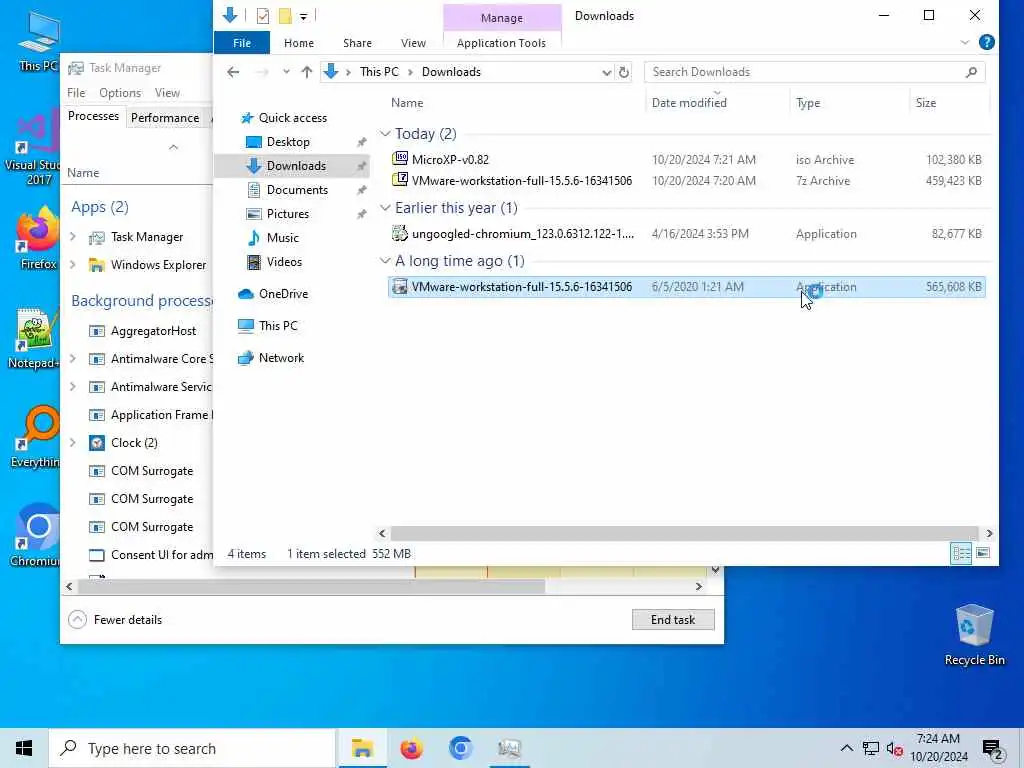Click the search magnifier icon in Explorer

(971, 72)
